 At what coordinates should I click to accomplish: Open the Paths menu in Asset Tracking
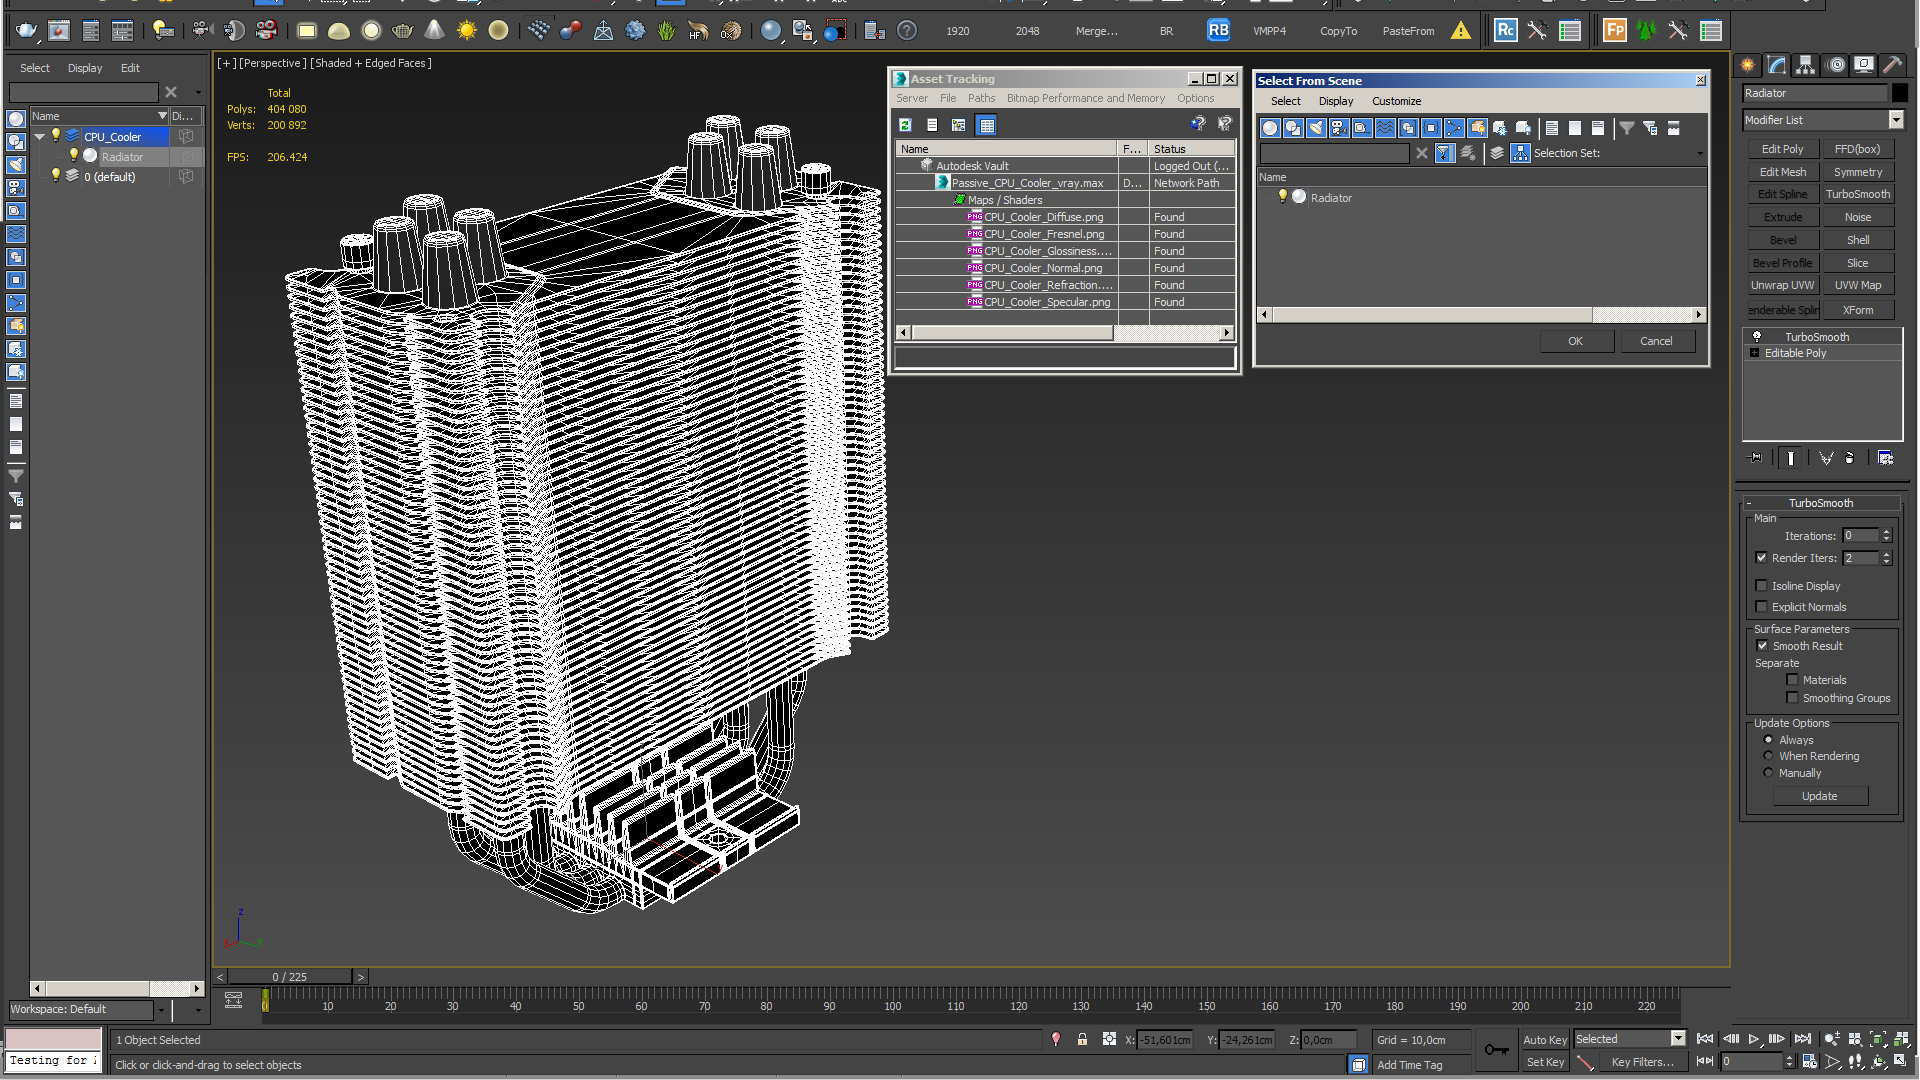[981, 98]
